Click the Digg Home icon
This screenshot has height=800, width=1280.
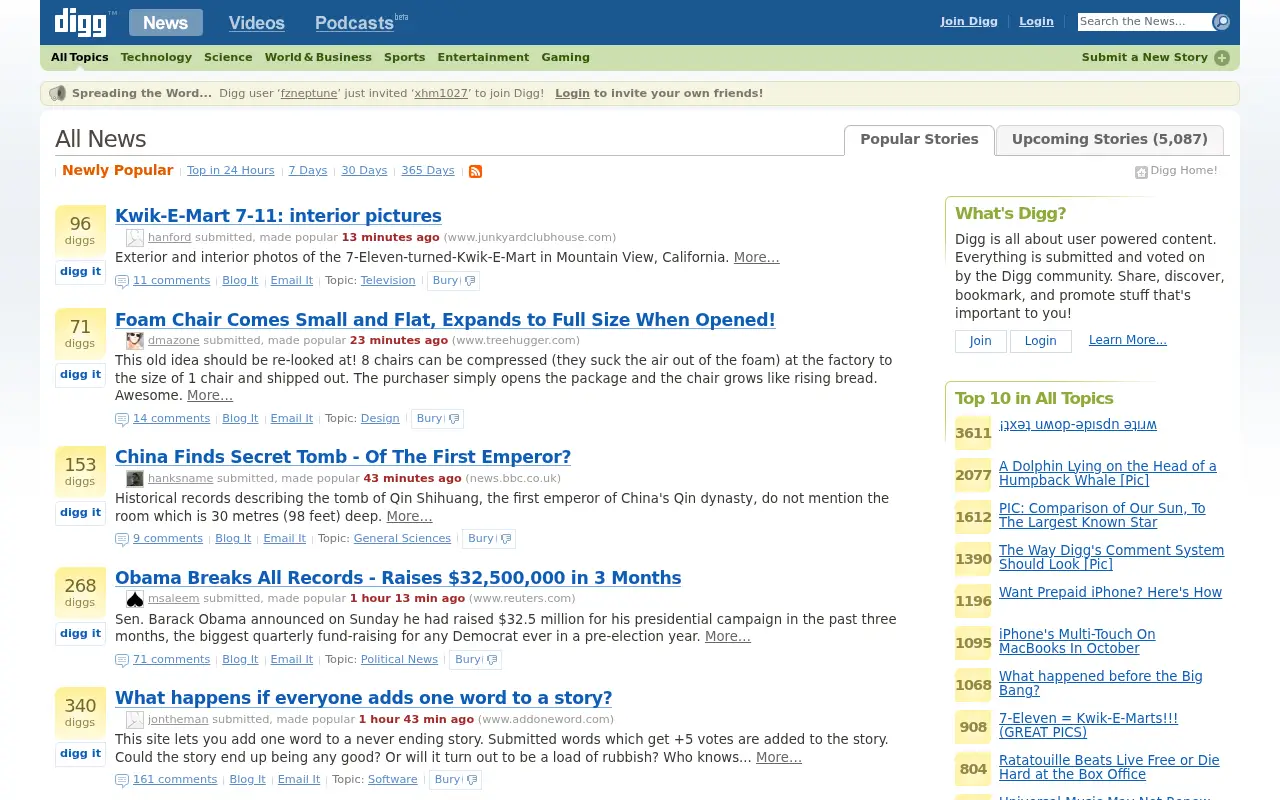pyautogui.click(x=1141, y=172)
